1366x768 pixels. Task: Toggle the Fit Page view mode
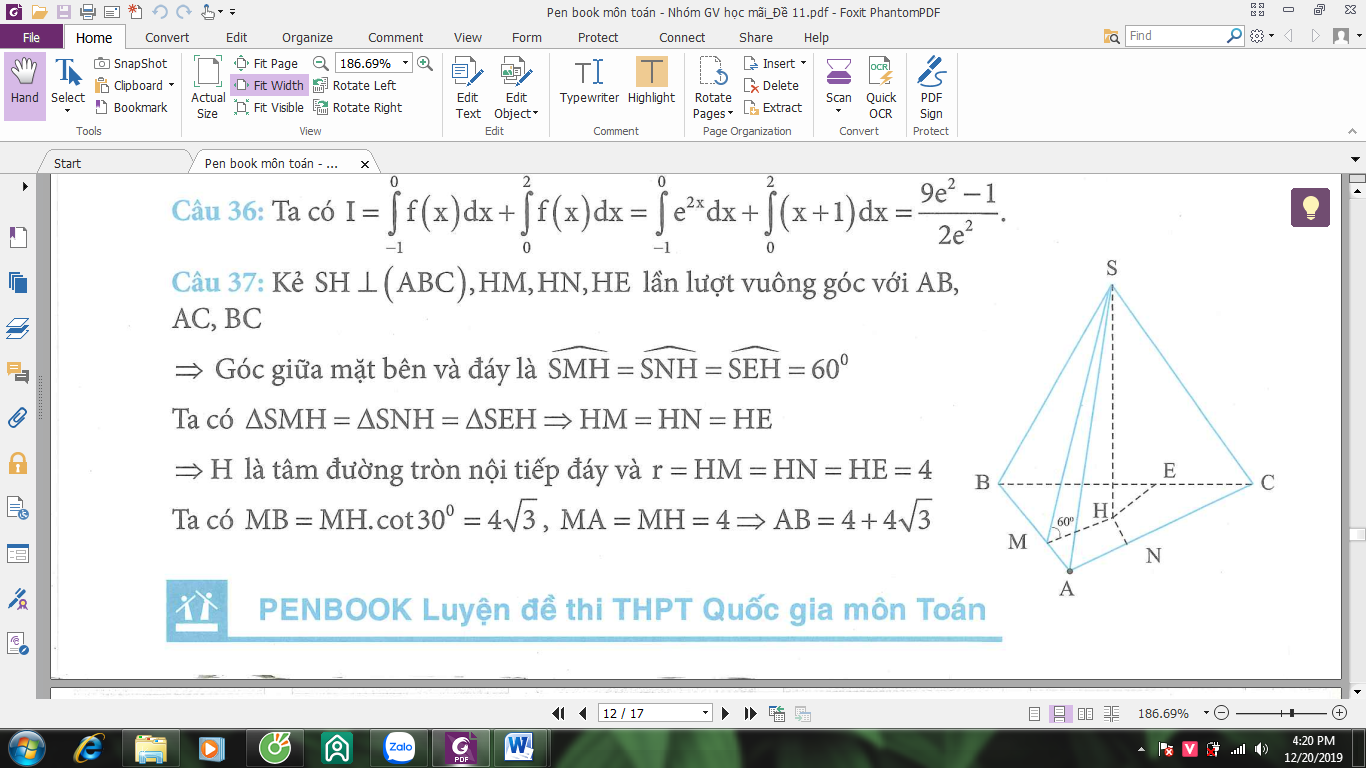click(x=267, y=64)
